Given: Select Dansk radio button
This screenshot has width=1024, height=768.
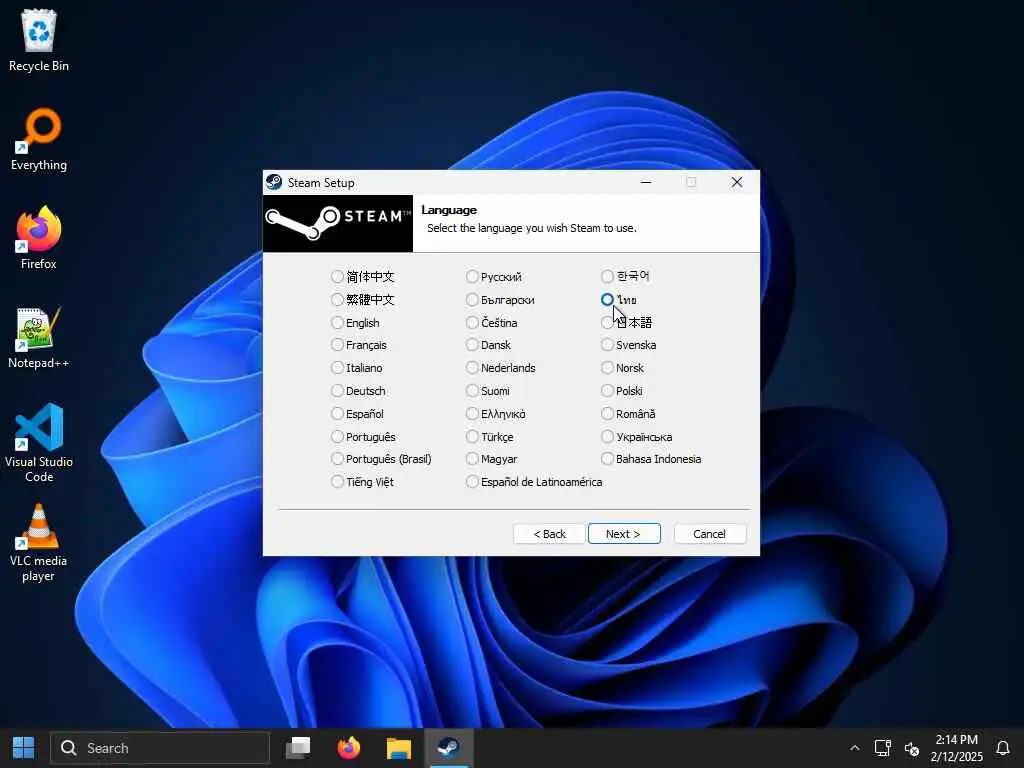Looking at the screenshot, I should coord(472,345).
